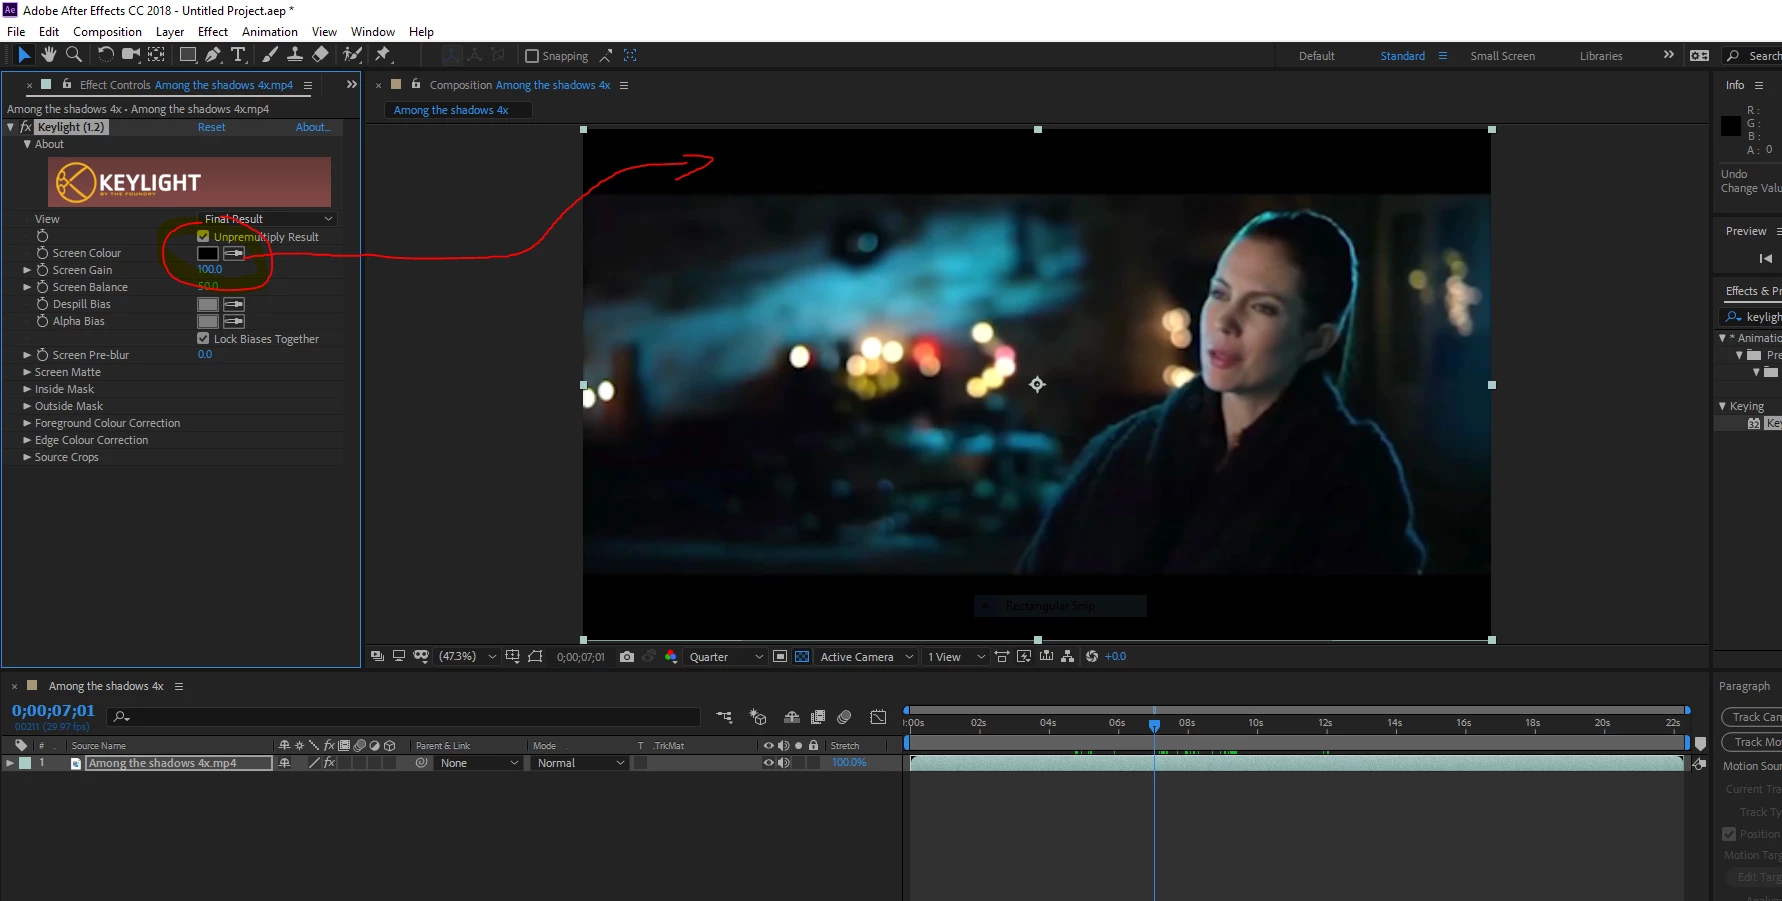This screenshot has width=1782, height=901.
Task: Open the Window menu
Action: point(373,32)
